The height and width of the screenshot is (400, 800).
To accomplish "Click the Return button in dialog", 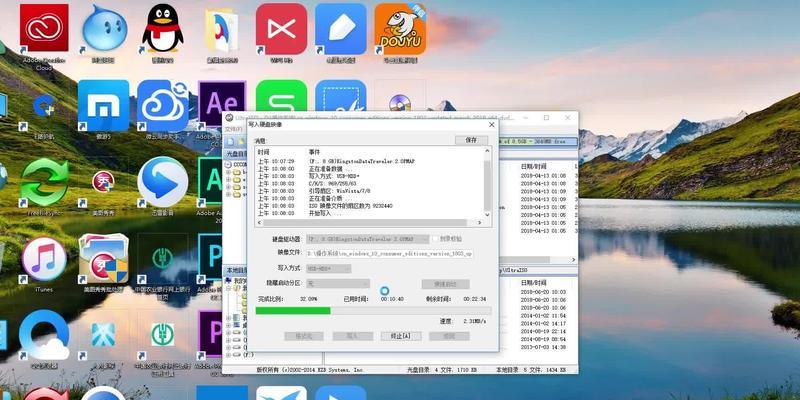I will [x=449, y=336].
